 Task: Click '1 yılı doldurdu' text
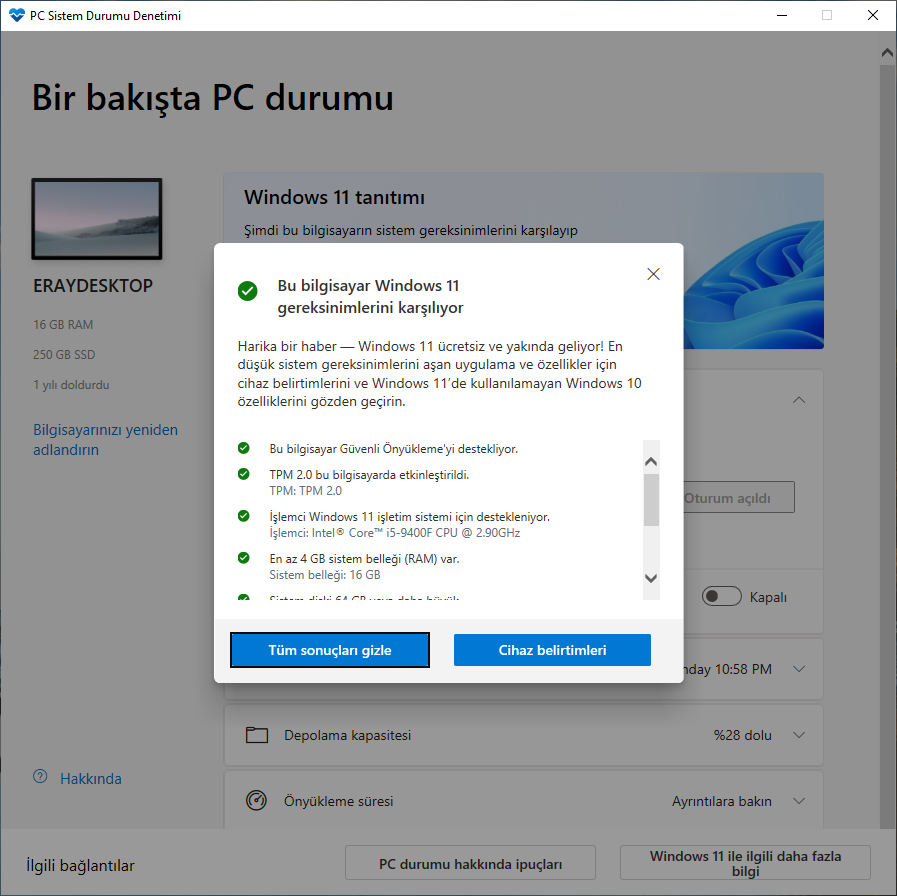coord(71,384)
